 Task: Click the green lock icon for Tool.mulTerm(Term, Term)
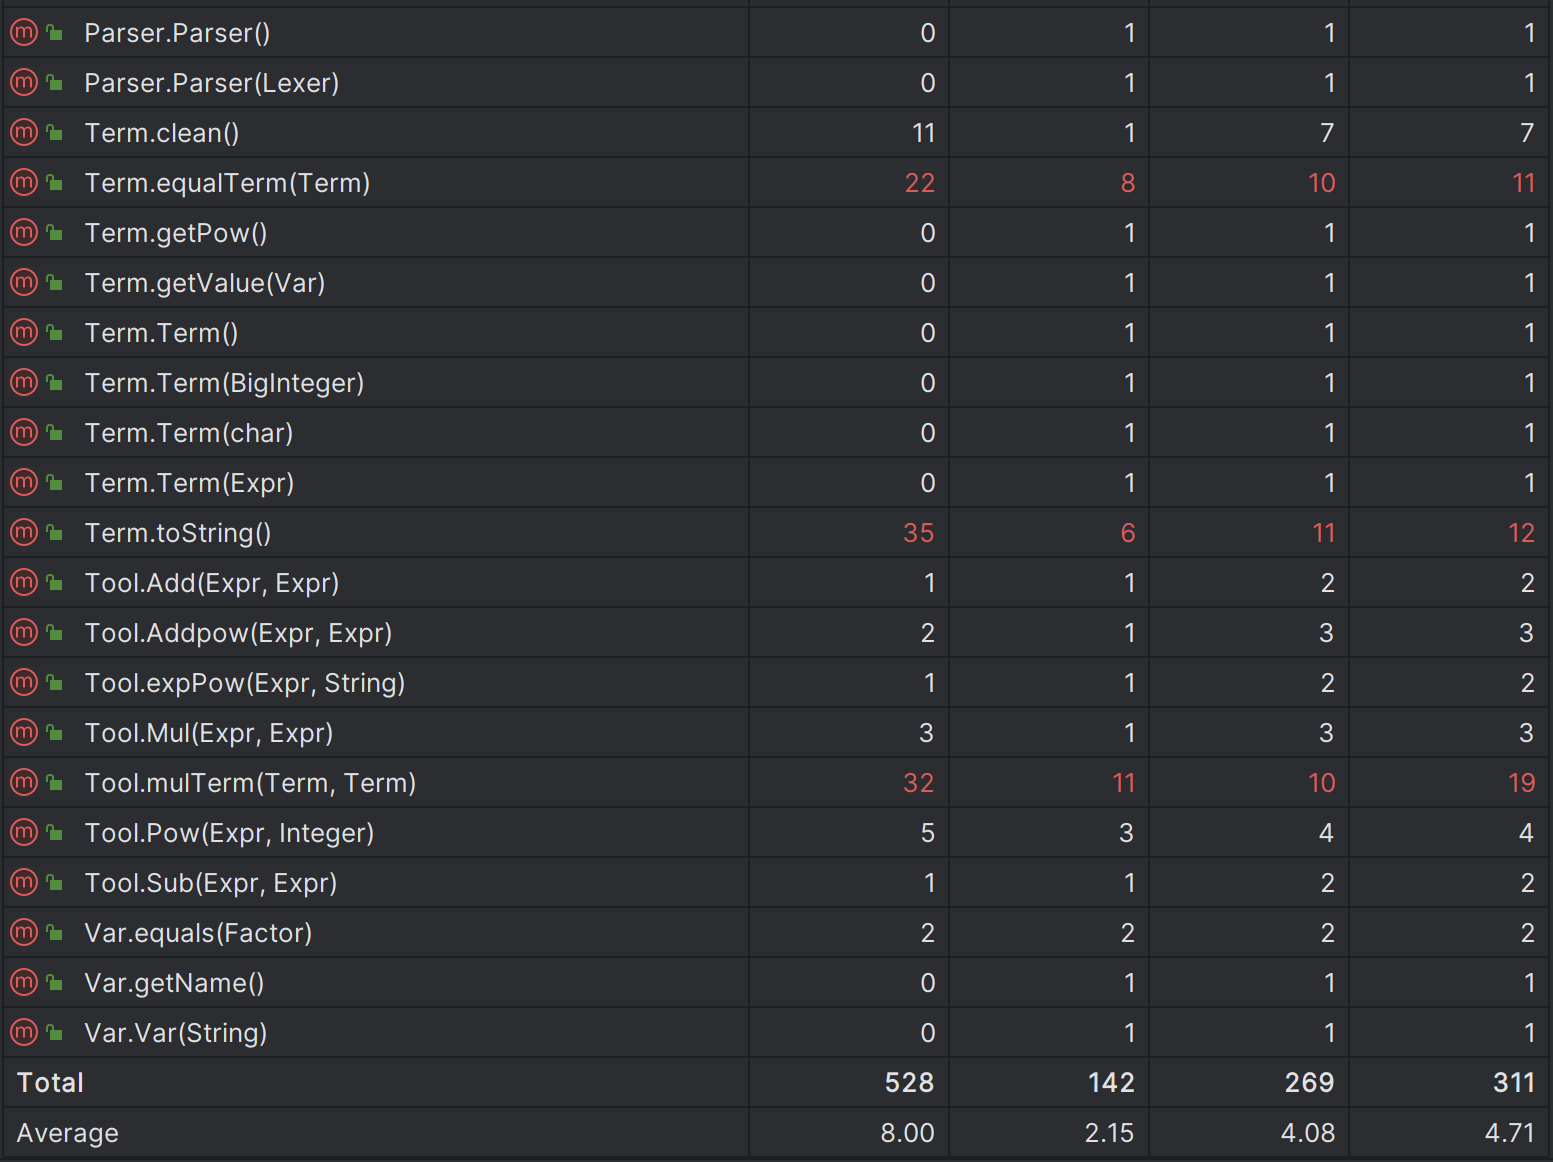pos(55,783)
